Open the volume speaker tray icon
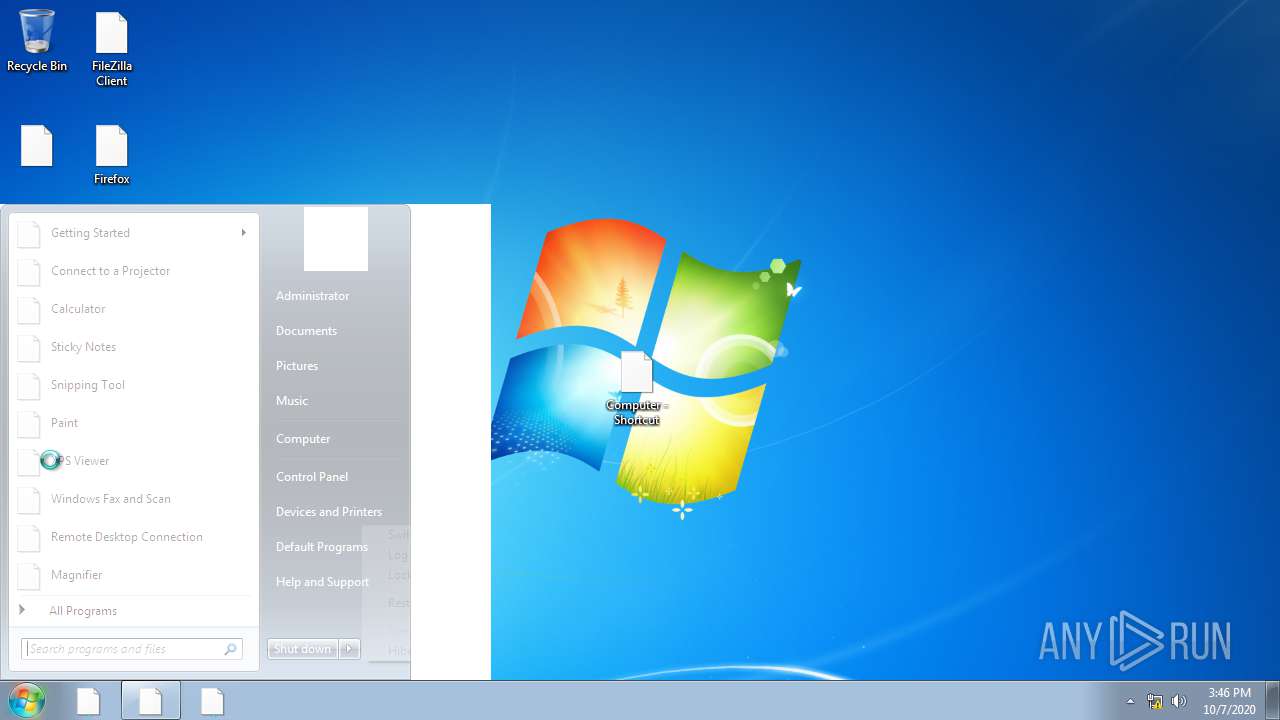This screenshot has height=720, width=1280. [1179, 701]
